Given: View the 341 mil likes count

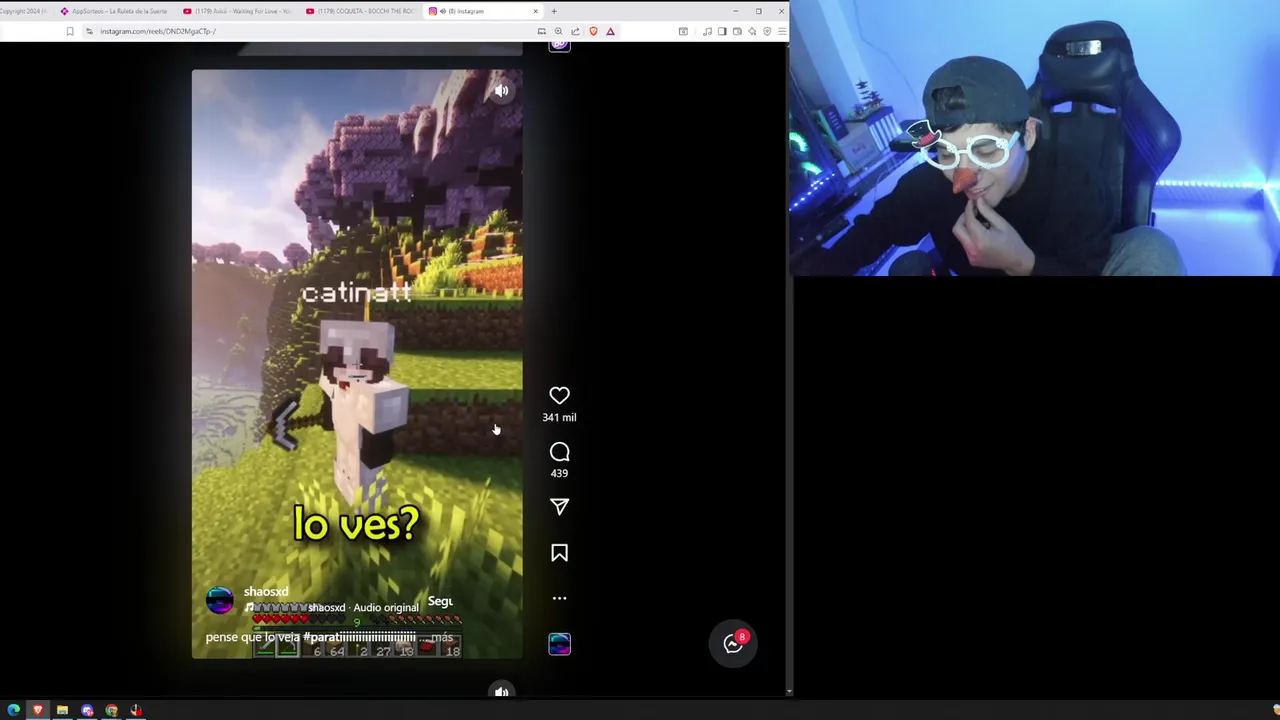Looking at the screenshot, I should pos(559,417).
